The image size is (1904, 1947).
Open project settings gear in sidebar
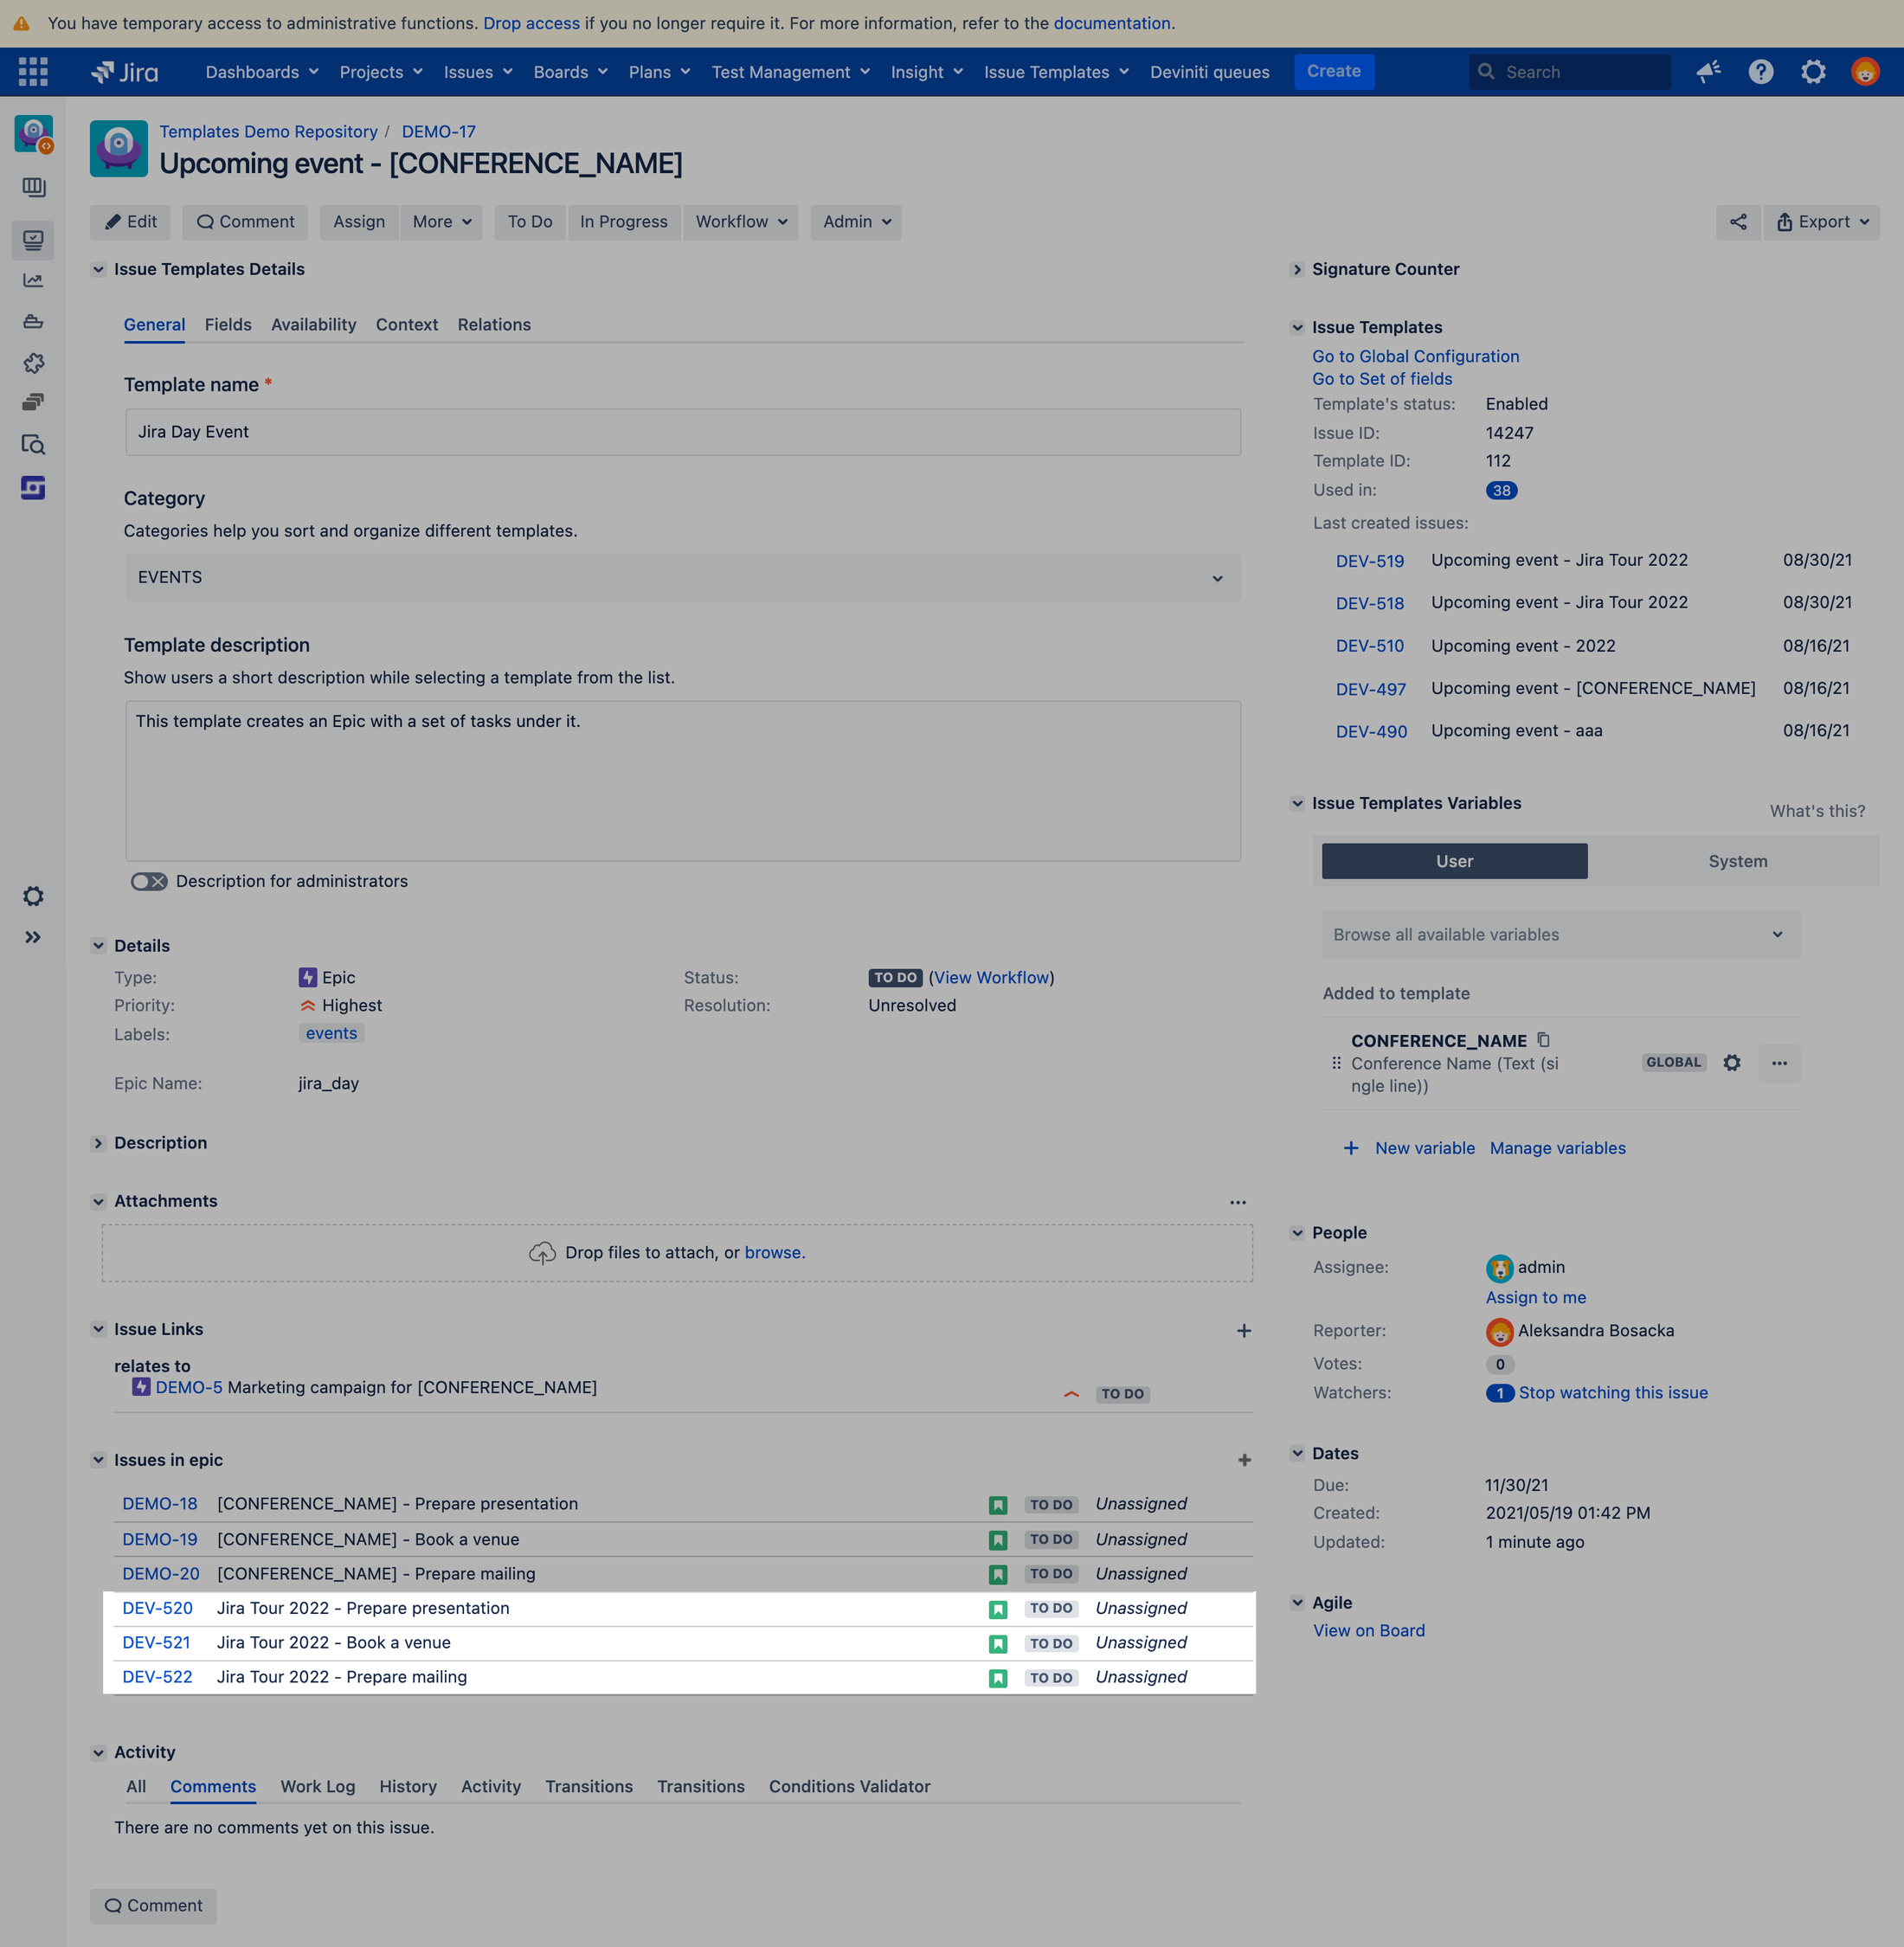click(33, 896)
